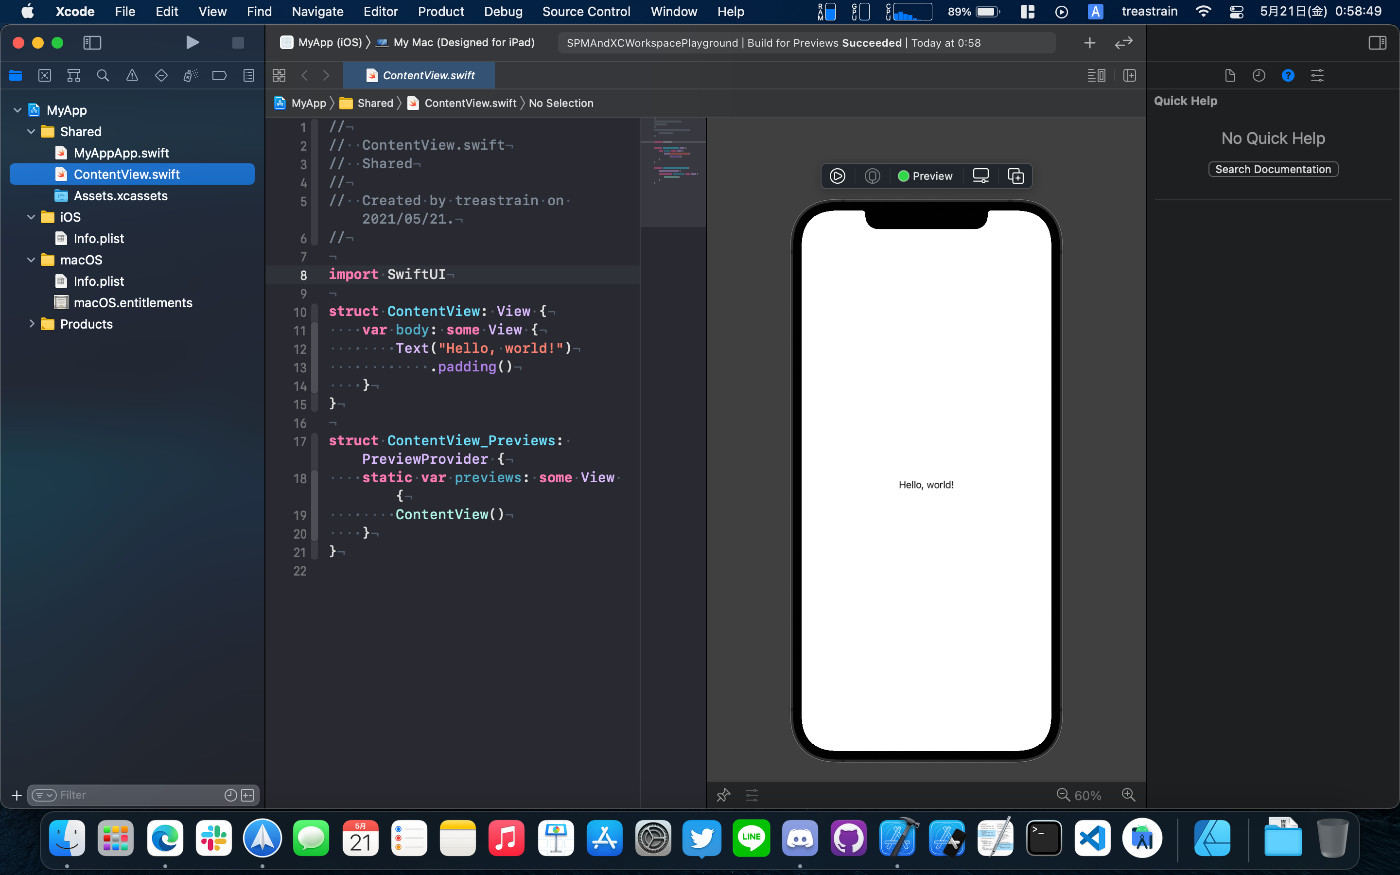Open the Test navigator diamond icon

(x=161, y=75)
